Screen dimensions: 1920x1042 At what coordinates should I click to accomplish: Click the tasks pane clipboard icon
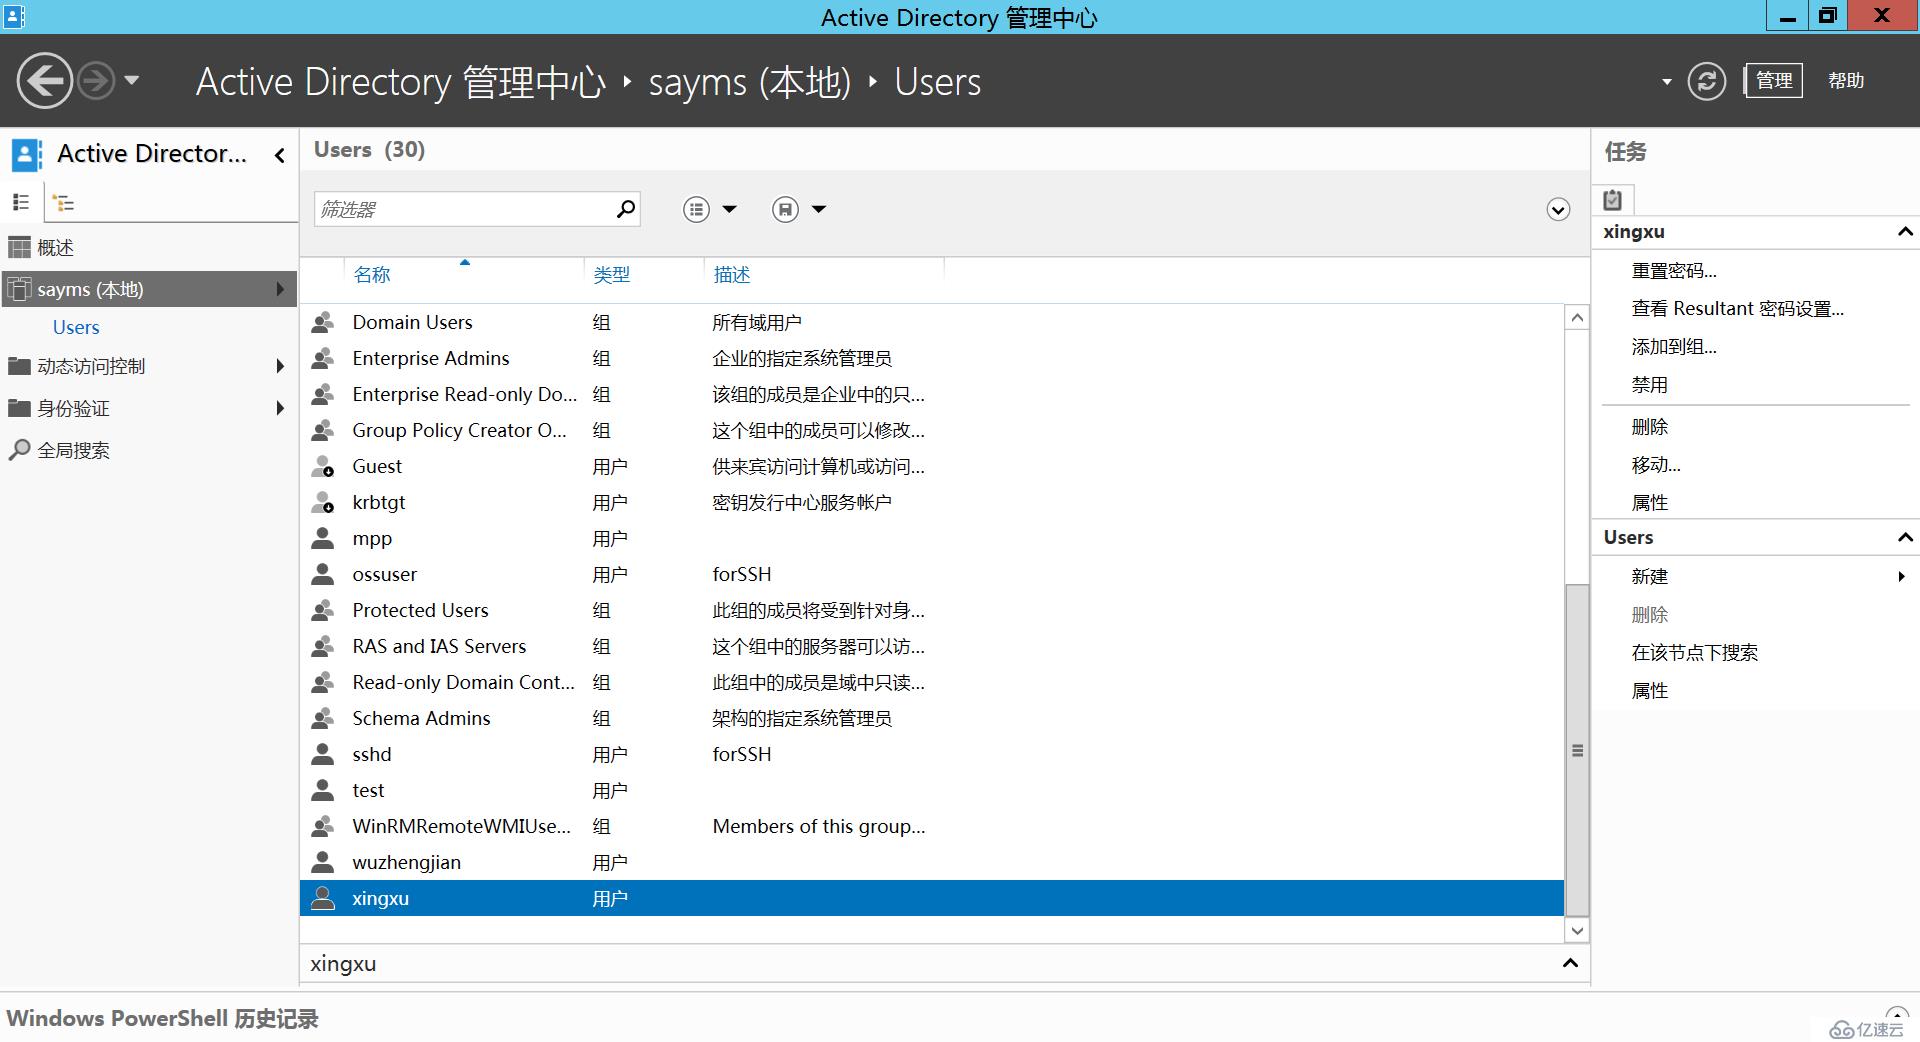click(x=1612, y=200)
